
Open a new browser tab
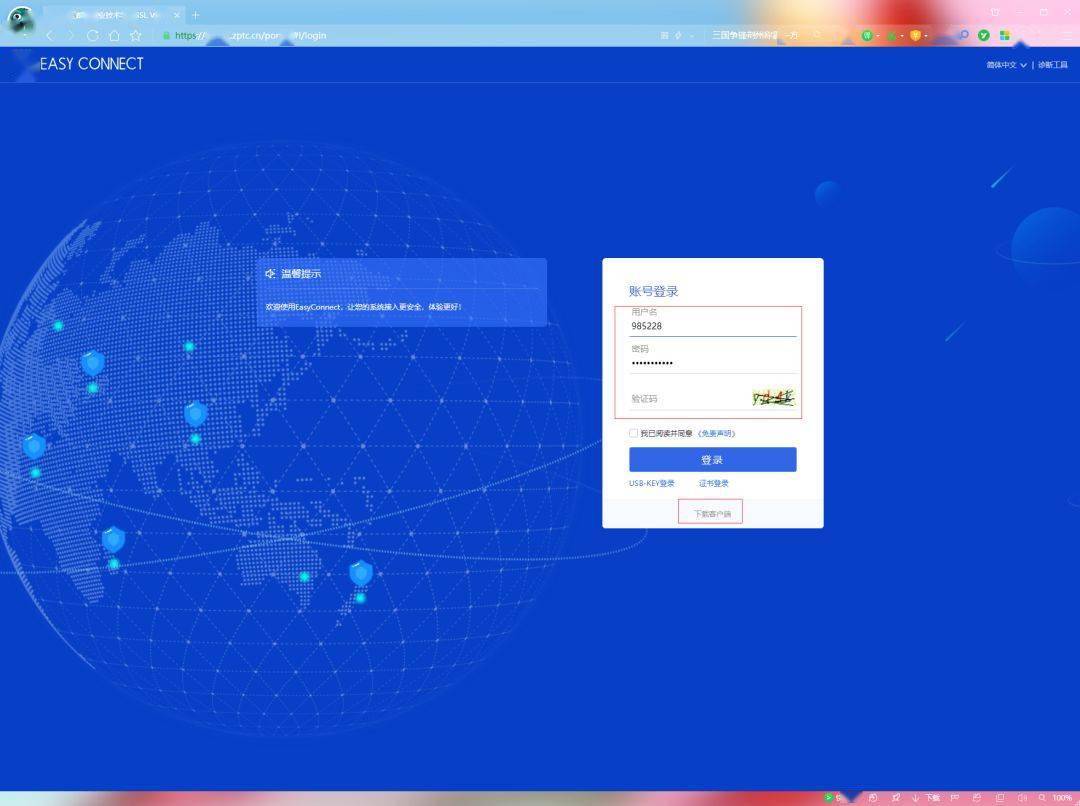(196, 14)
